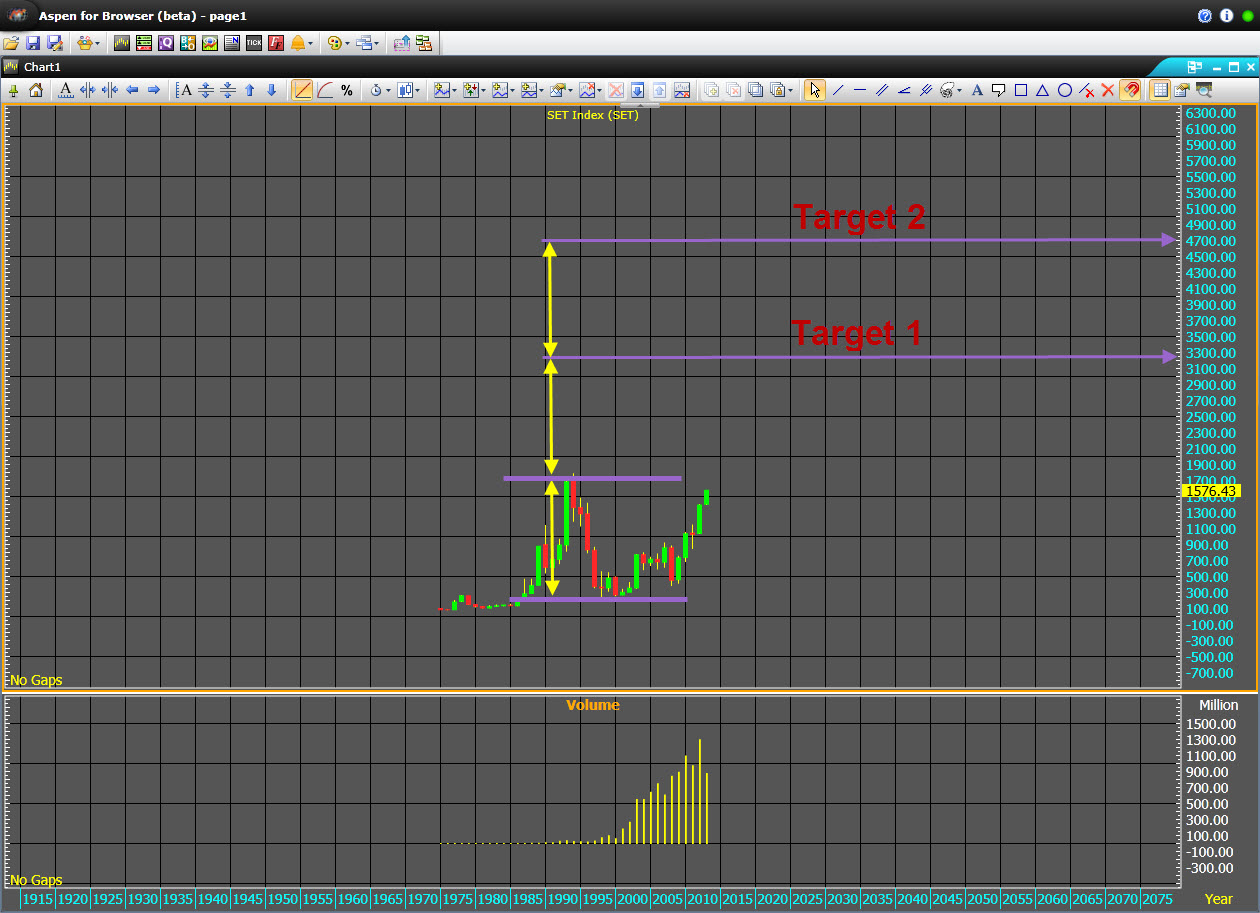Open the news window N icon
The height and width of the screenshot is (913, 1260).
[x=232, y=43]
